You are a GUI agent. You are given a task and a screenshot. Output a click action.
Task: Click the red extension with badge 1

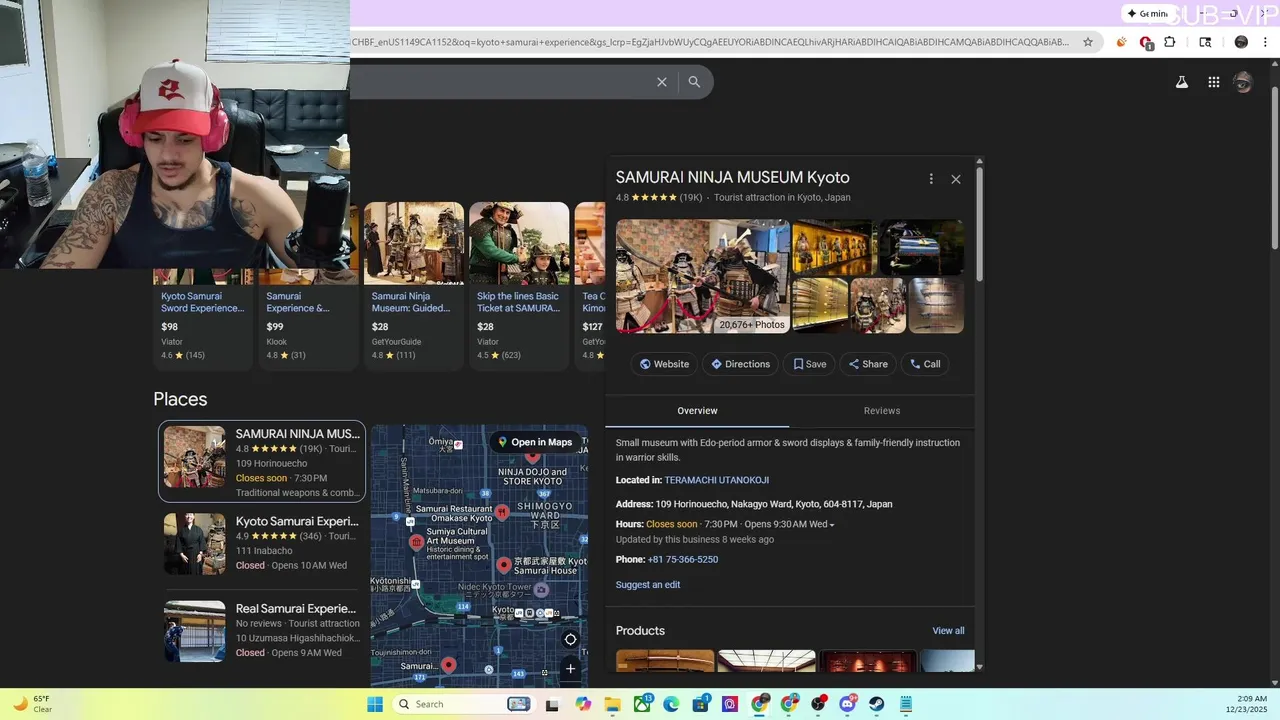click(x=1147, y=43)
